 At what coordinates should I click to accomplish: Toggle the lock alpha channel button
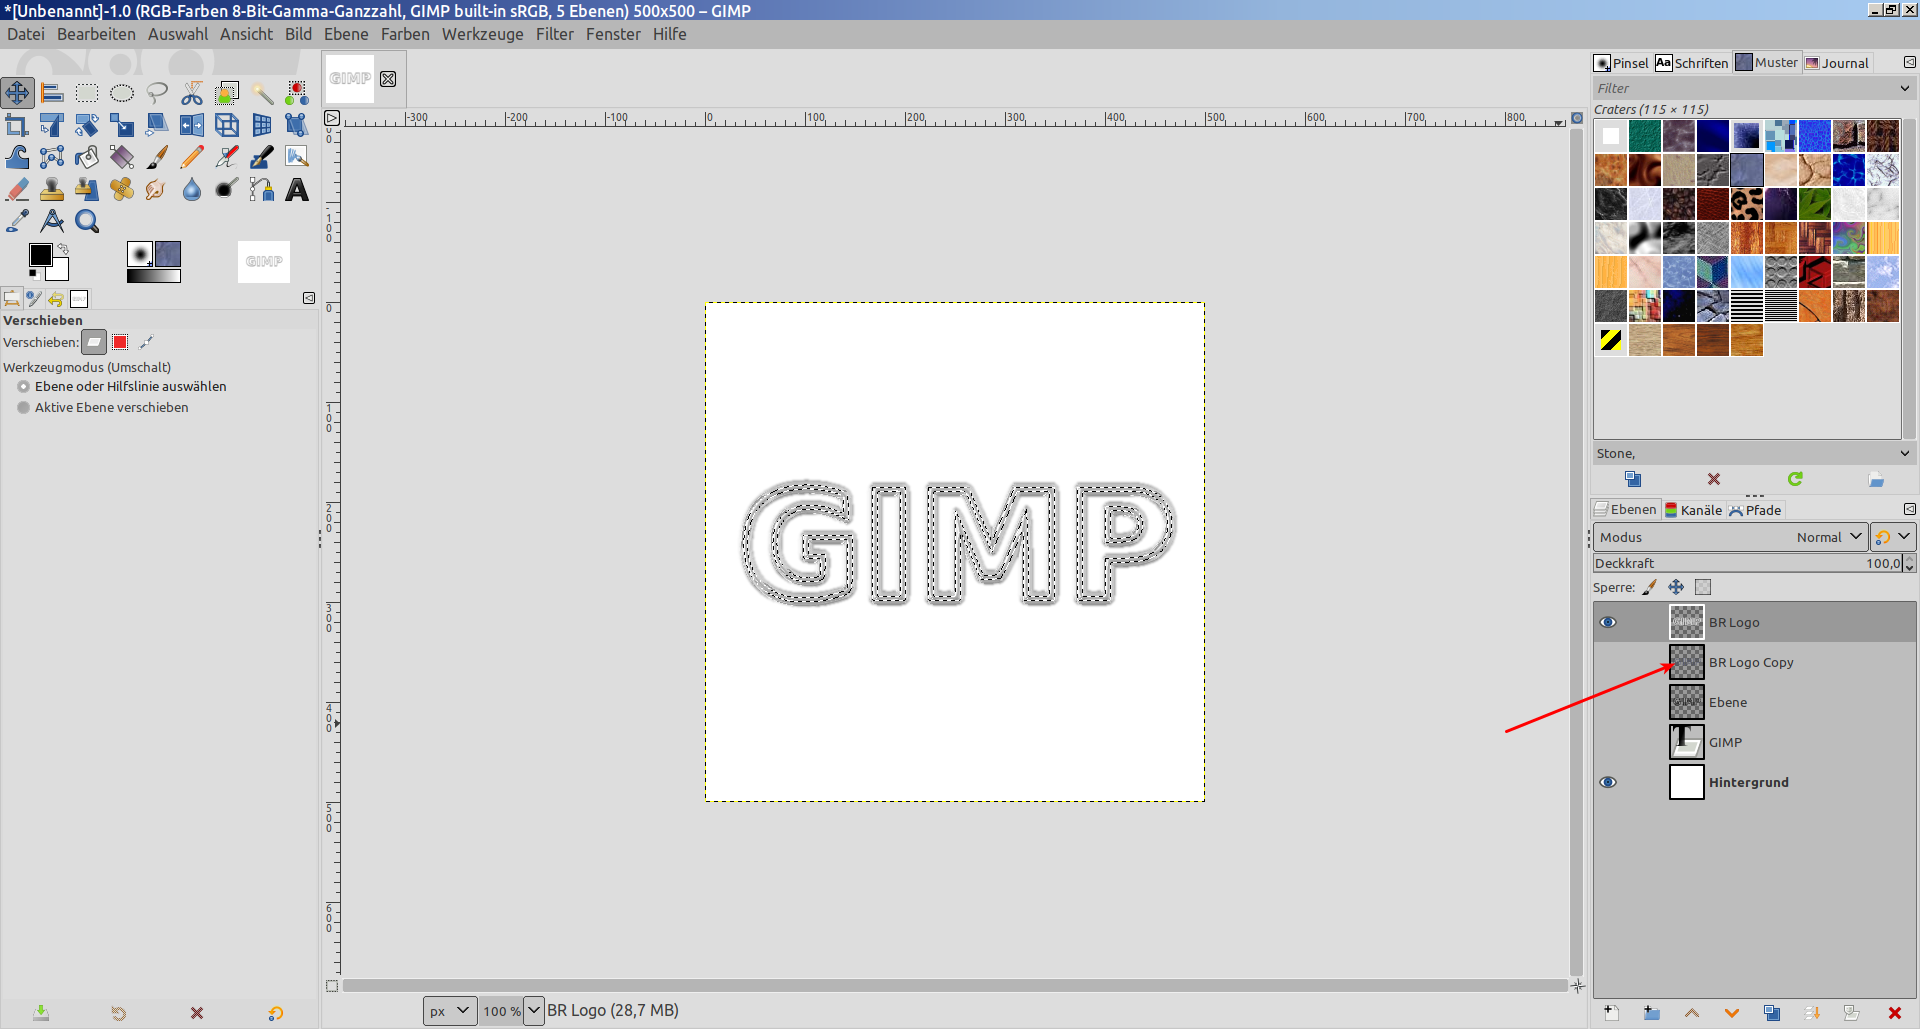1703,587
